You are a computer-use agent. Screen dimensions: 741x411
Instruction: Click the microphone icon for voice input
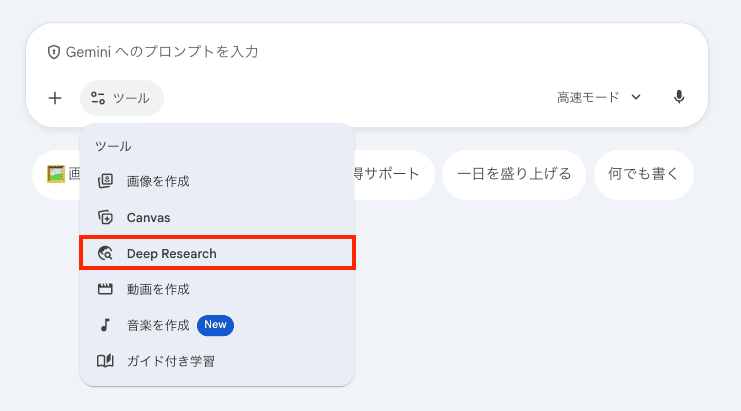pyautogui.click(x=679, y=97)
